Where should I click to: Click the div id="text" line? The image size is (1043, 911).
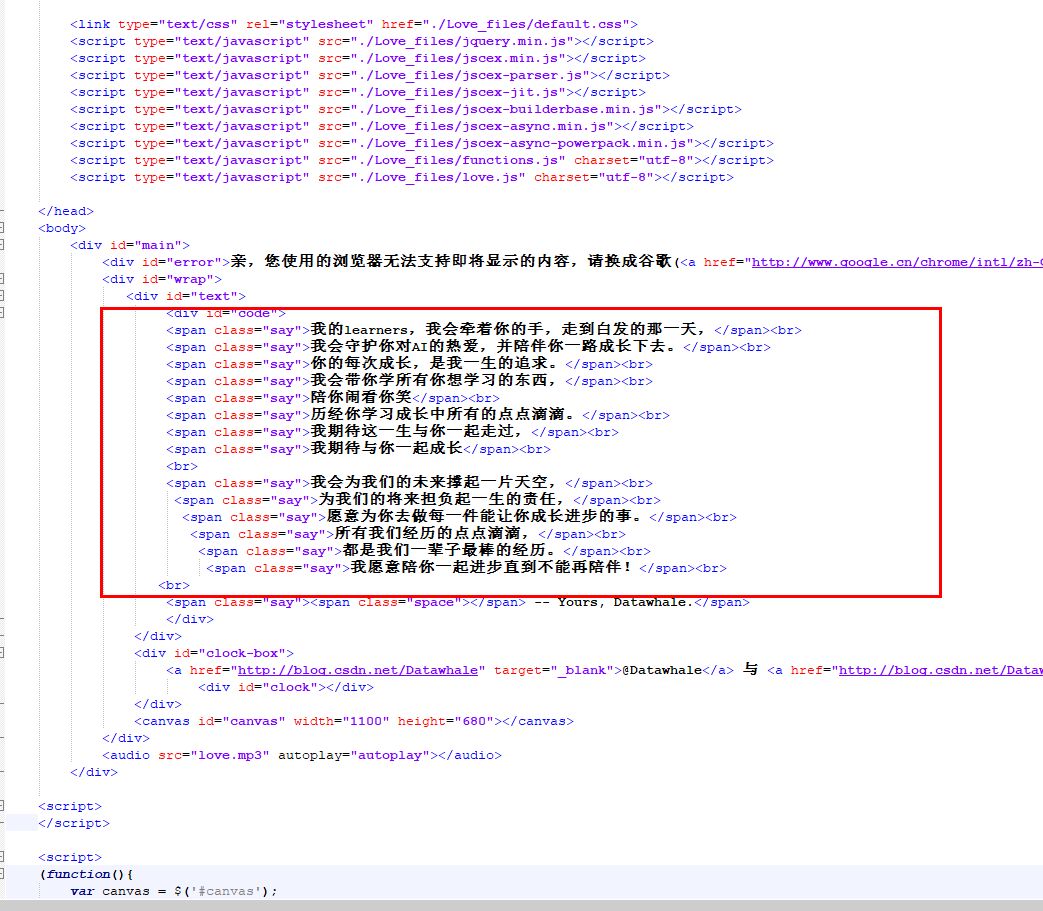point(186,297)
